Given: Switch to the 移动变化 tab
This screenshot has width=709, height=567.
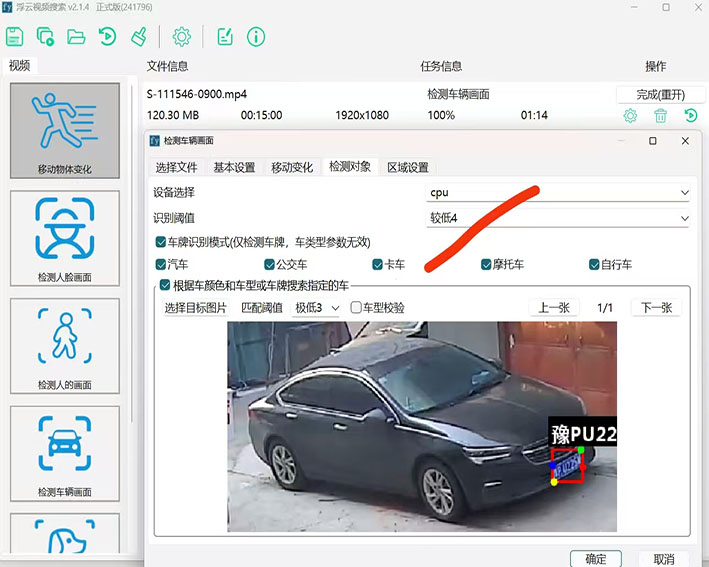Looking at the screenshot, I should pyautogui.click(x=292, y=167).
